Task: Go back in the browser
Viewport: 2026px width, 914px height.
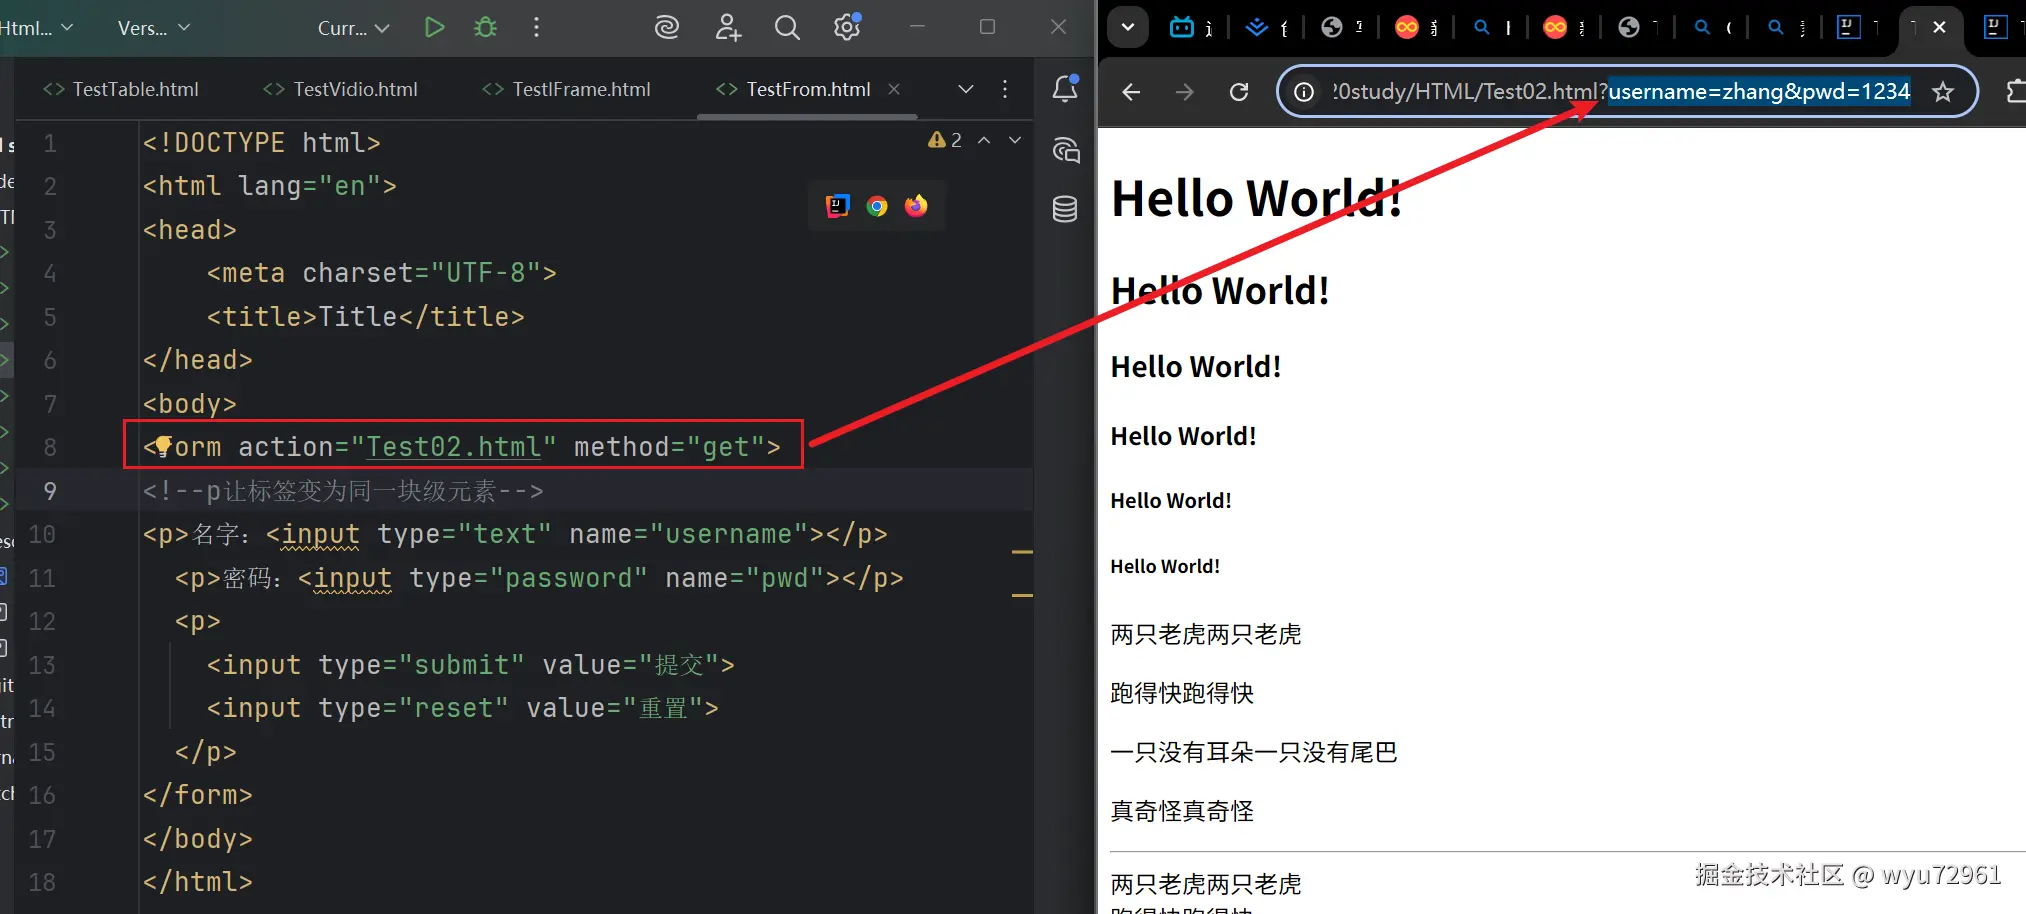Action: 1131,92
